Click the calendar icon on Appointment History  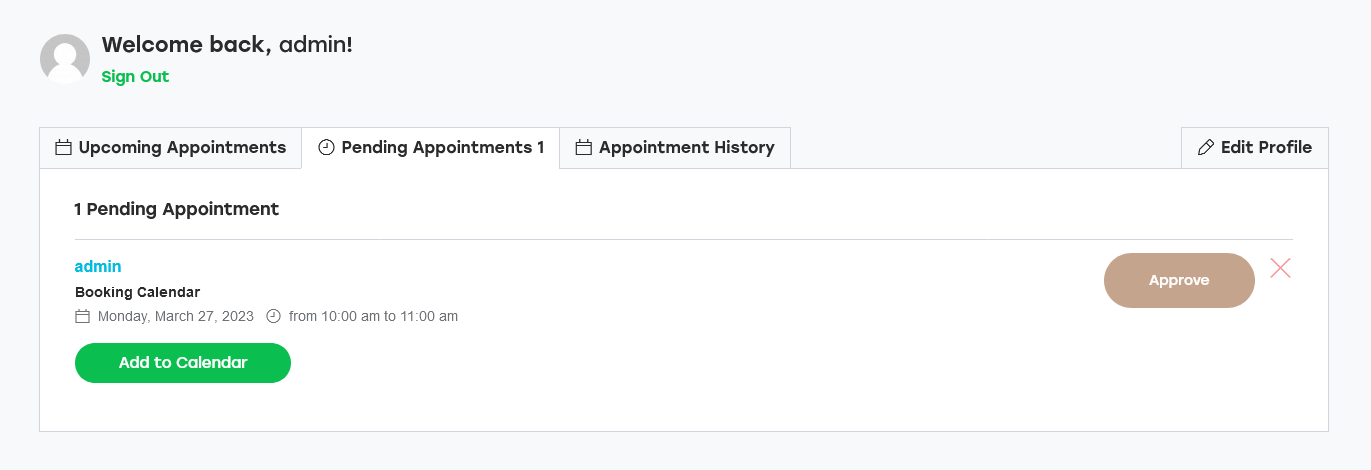(x=584, y=148)
